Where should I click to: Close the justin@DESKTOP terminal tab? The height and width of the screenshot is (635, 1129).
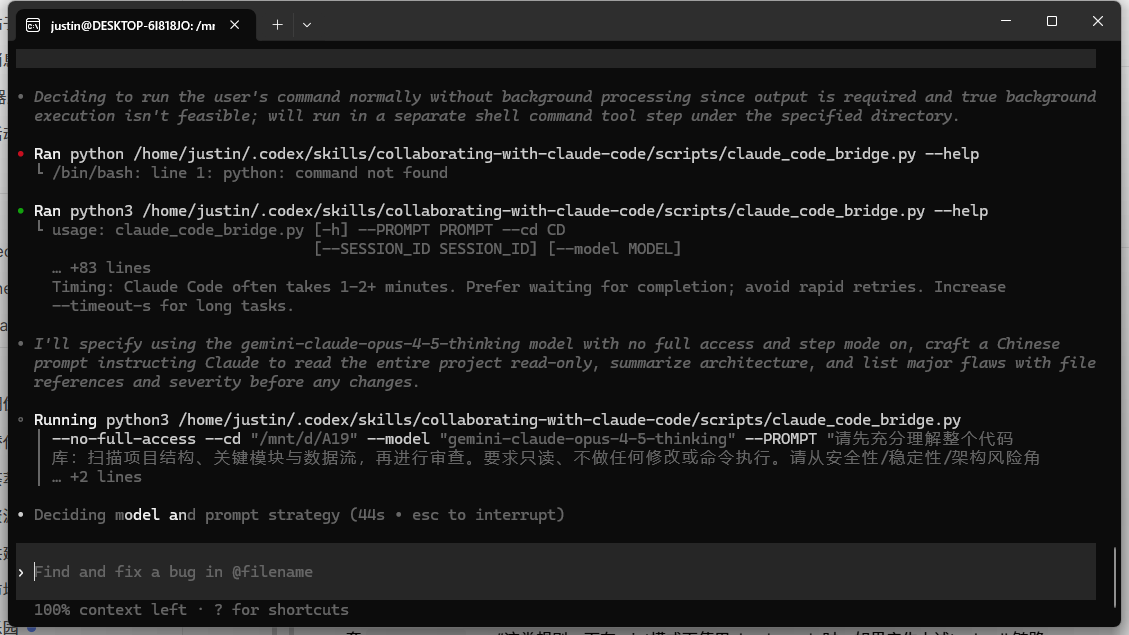235,25
